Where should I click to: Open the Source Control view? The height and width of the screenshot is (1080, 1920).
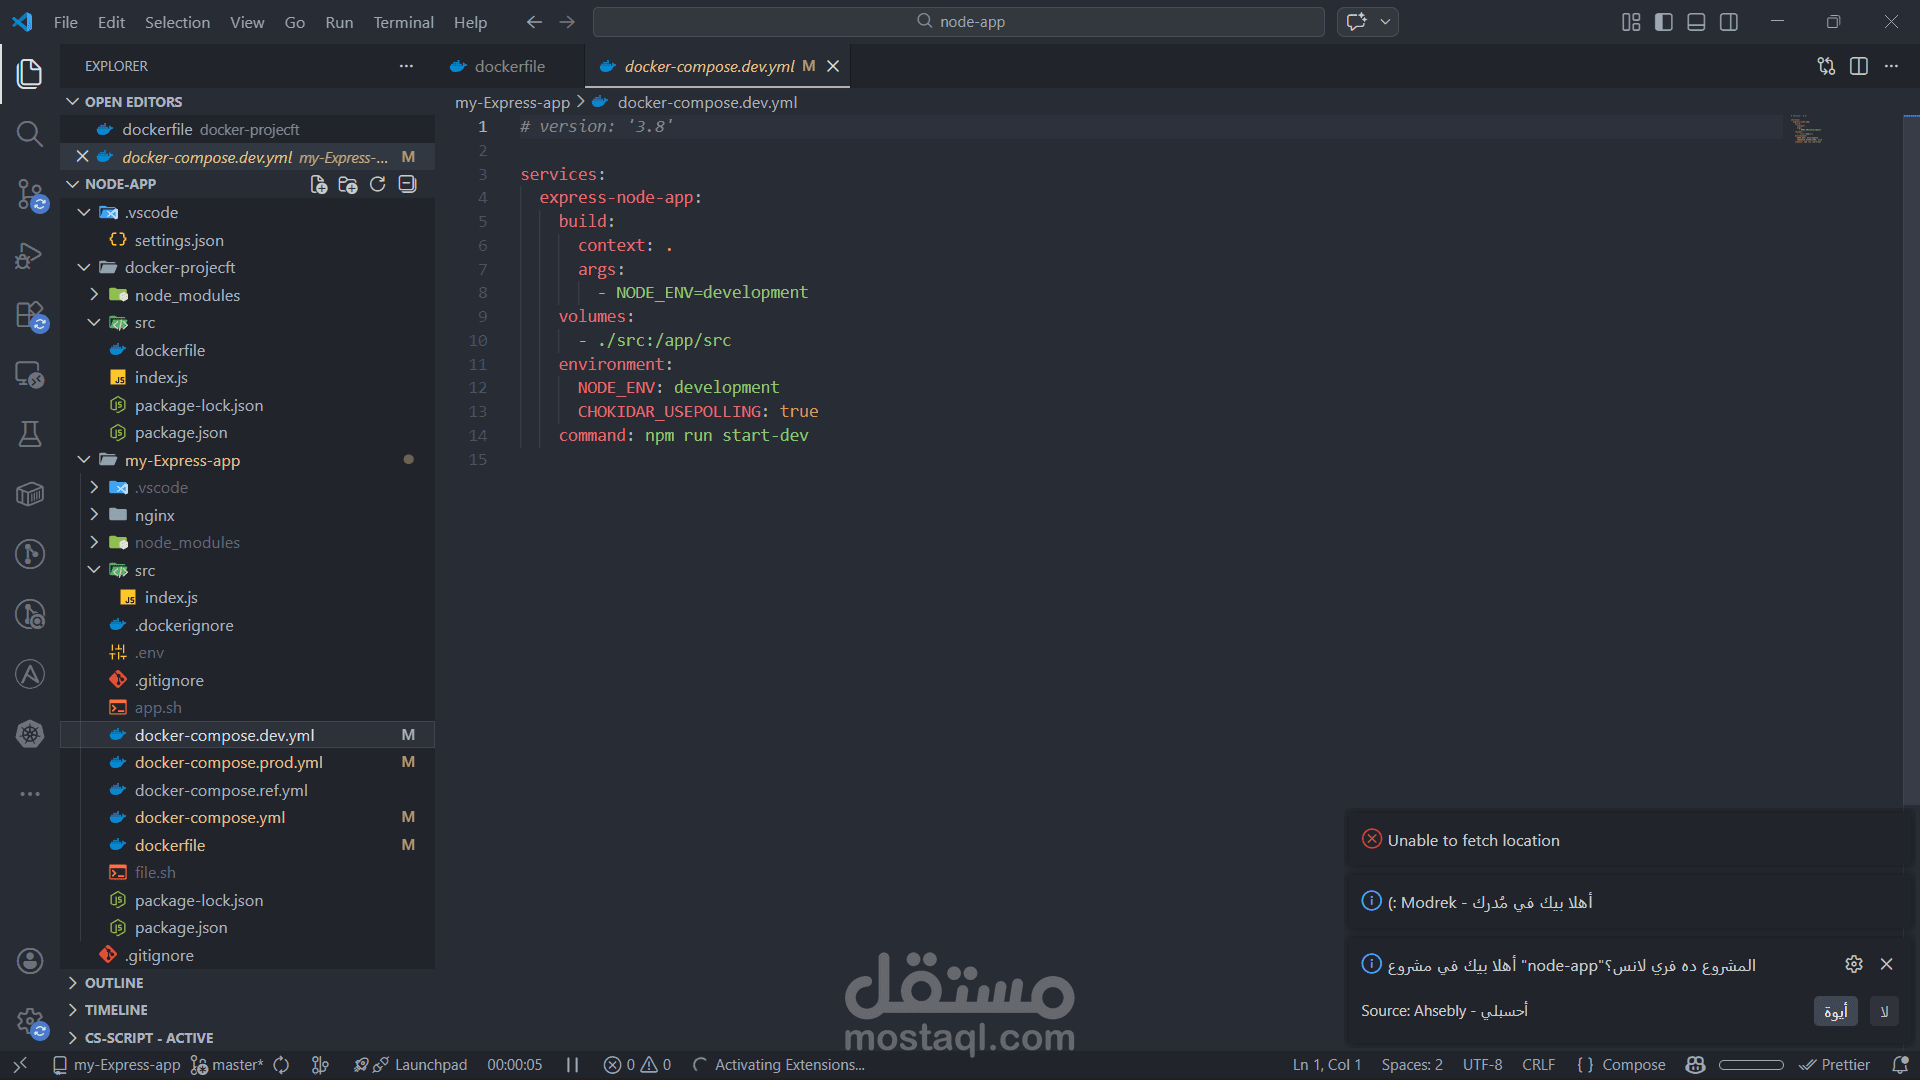coord(30,194)
